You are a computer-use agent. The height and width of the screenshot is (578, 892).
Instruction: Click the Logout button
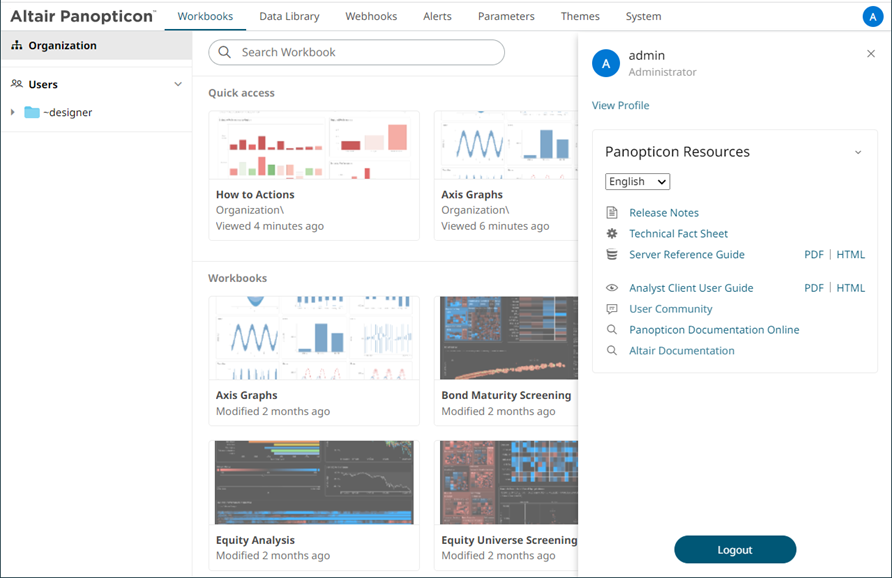pos(735,550)
